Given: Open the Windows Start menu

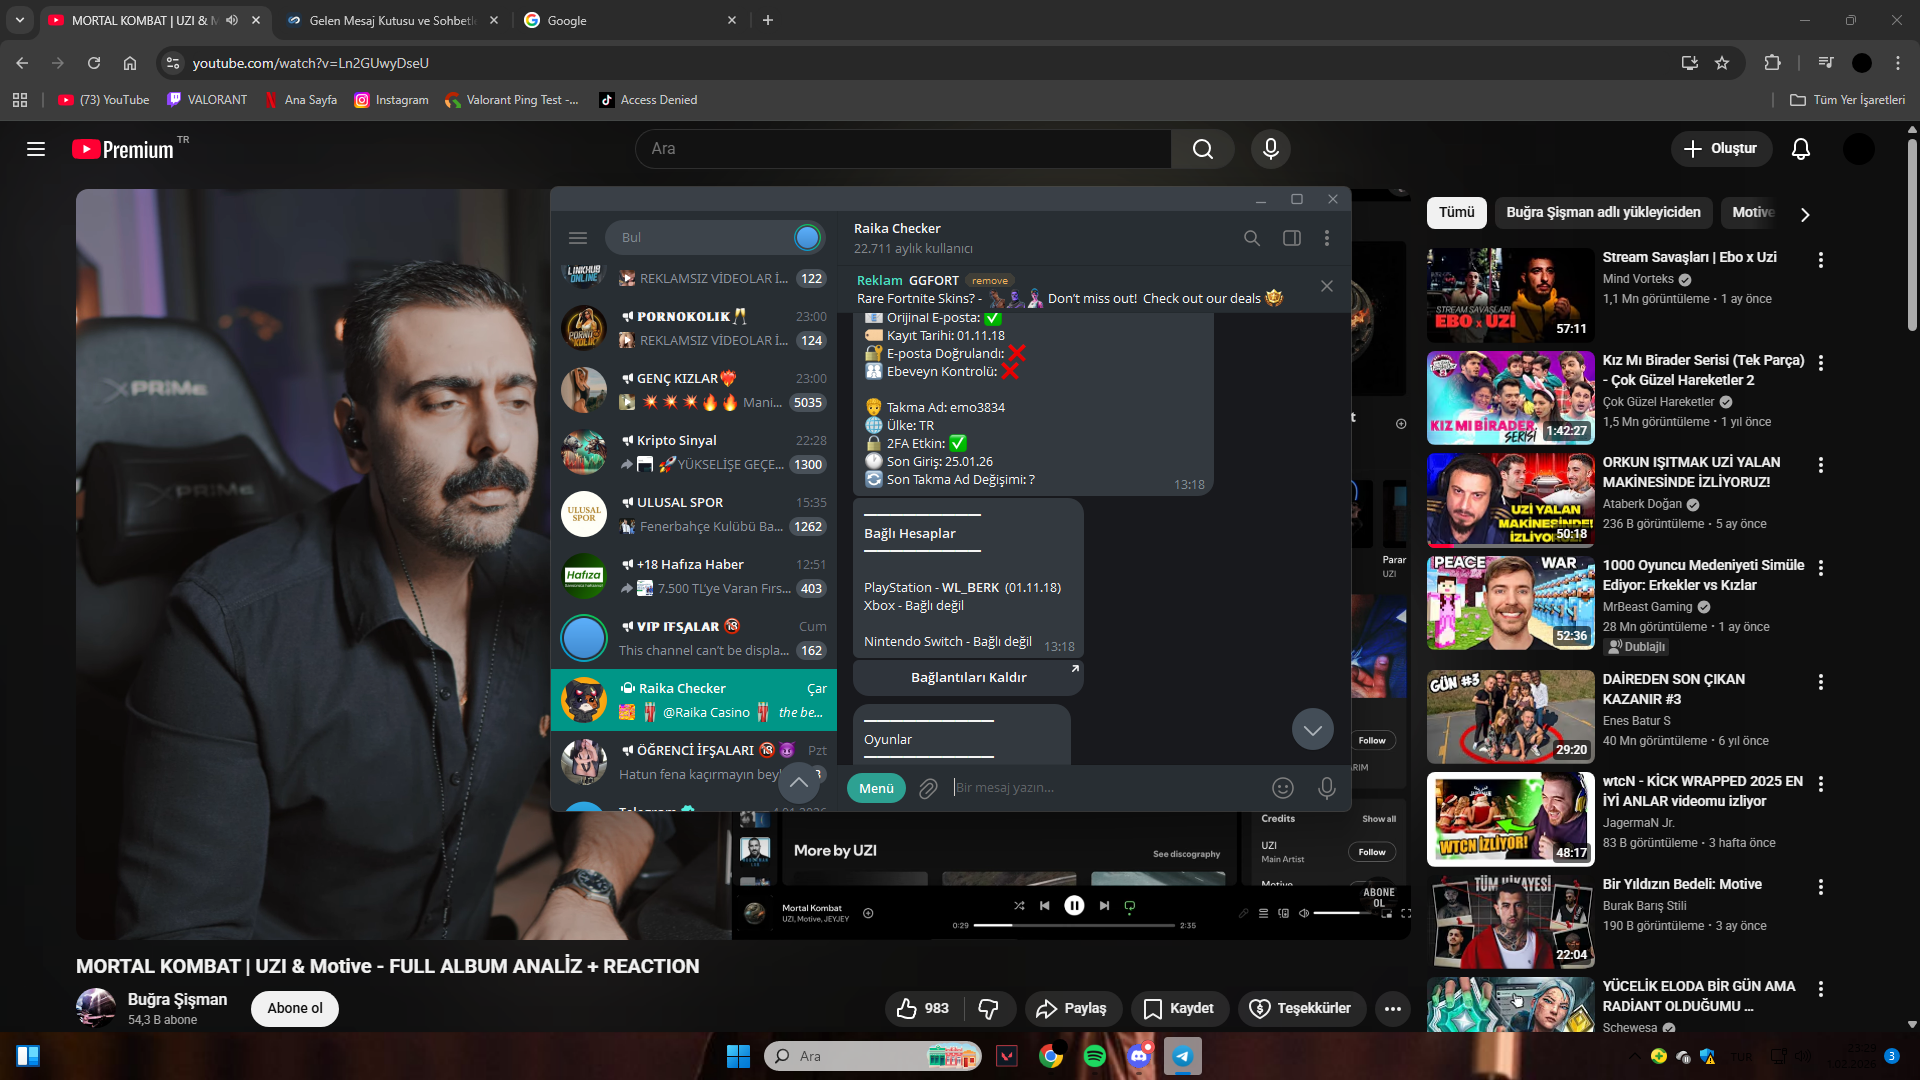Looking at the screenshot, I should point(738,1056).
